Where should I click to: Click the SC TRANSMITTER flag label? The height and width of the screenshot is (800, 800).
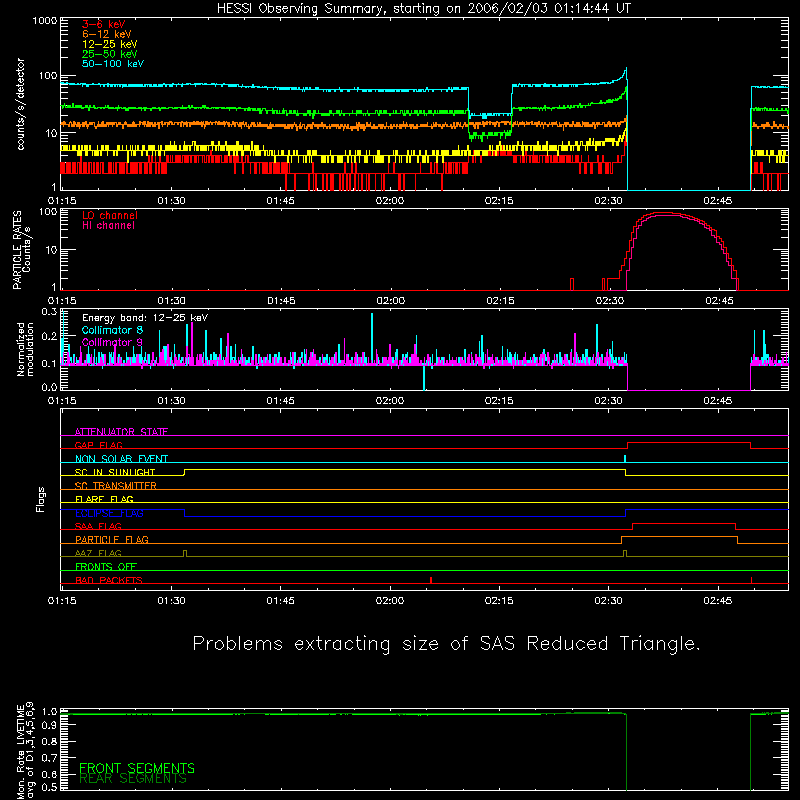[x=116, y=486]
